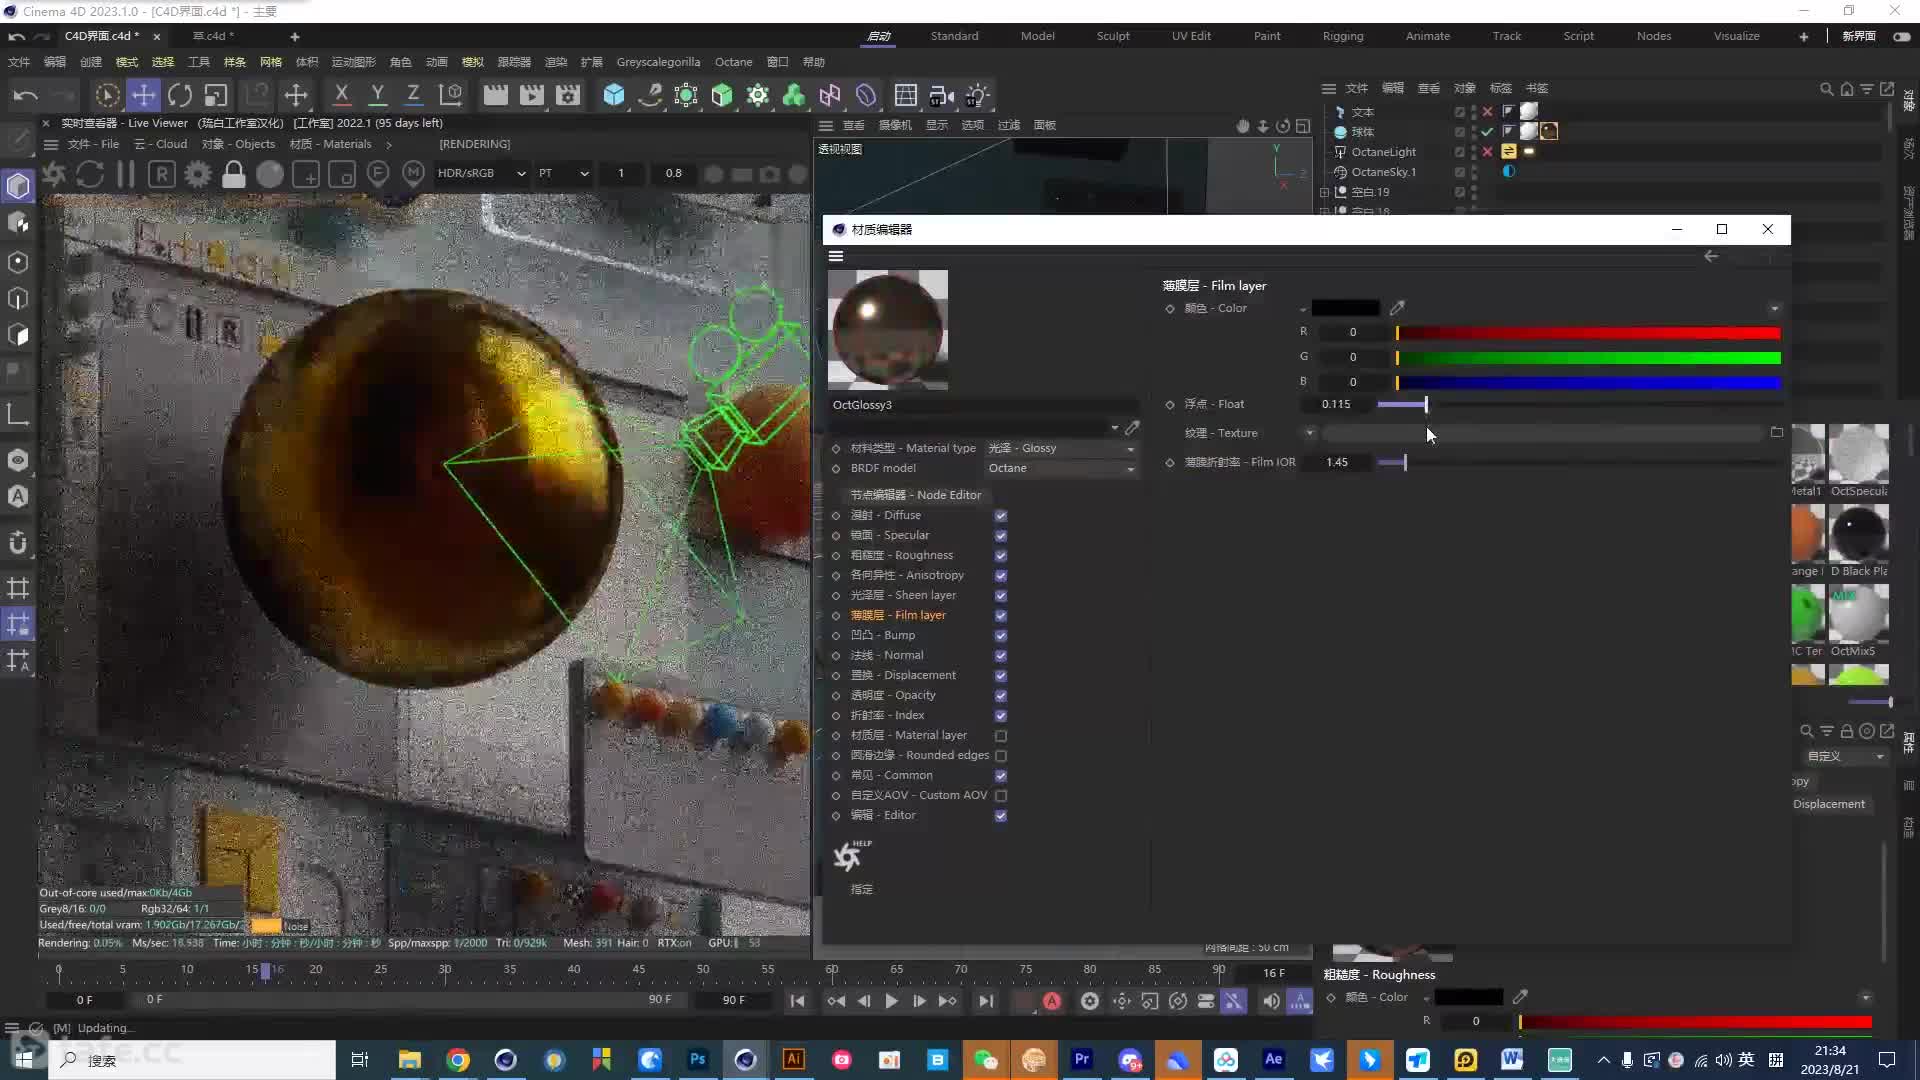Expand the Color options arrow at right

coord(1775,309)
